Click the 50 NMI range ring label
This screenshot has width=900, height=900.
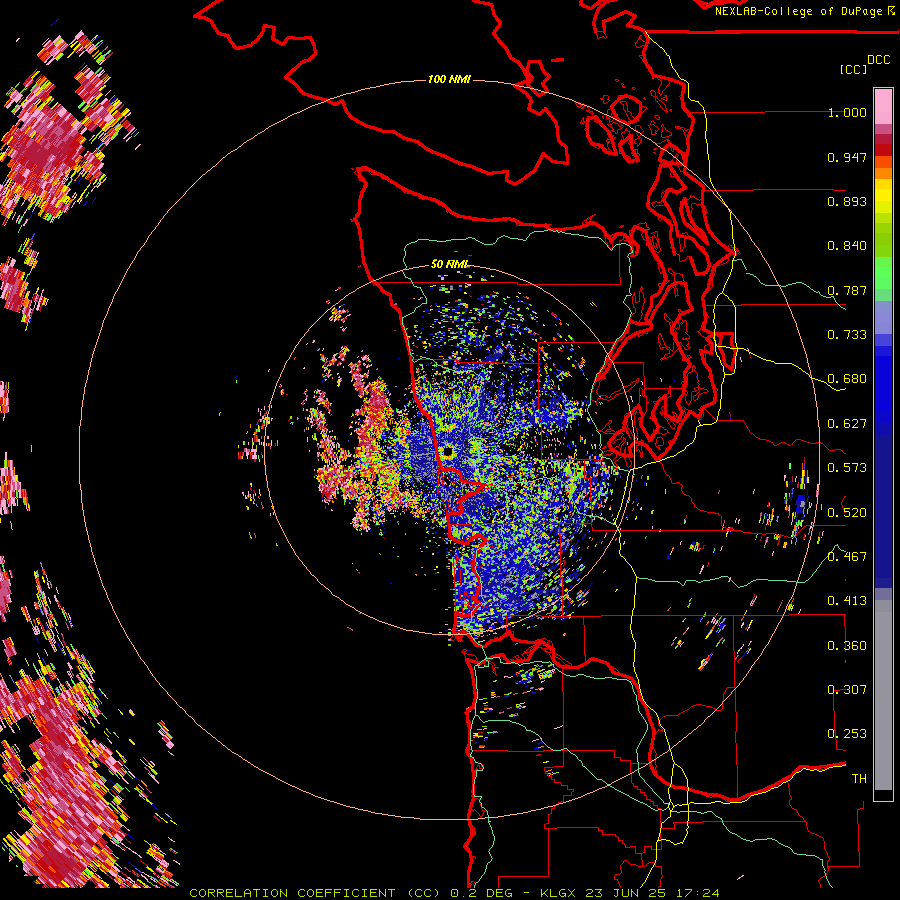tap(449, 264)
